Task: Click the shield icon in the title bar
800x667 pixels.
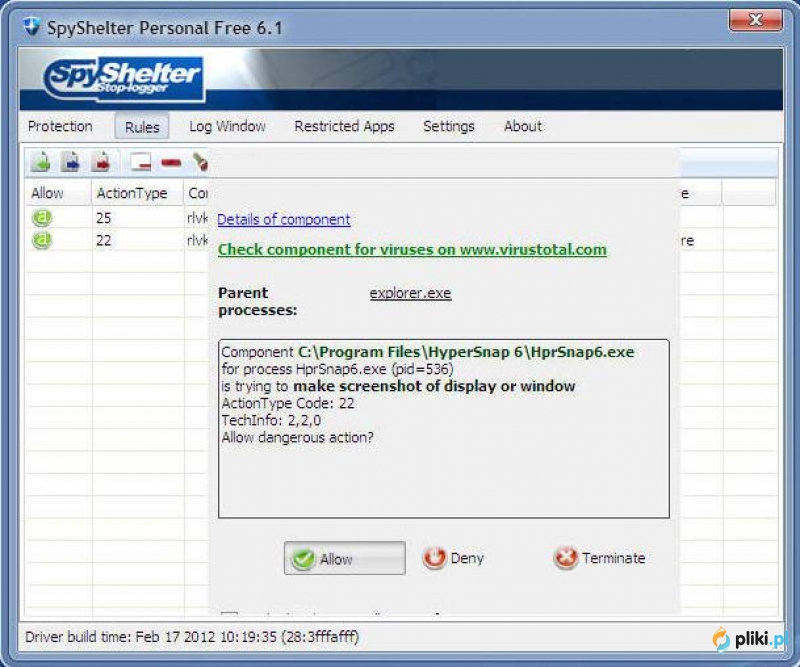Action: pyautogui.click(x=32, y=26)
